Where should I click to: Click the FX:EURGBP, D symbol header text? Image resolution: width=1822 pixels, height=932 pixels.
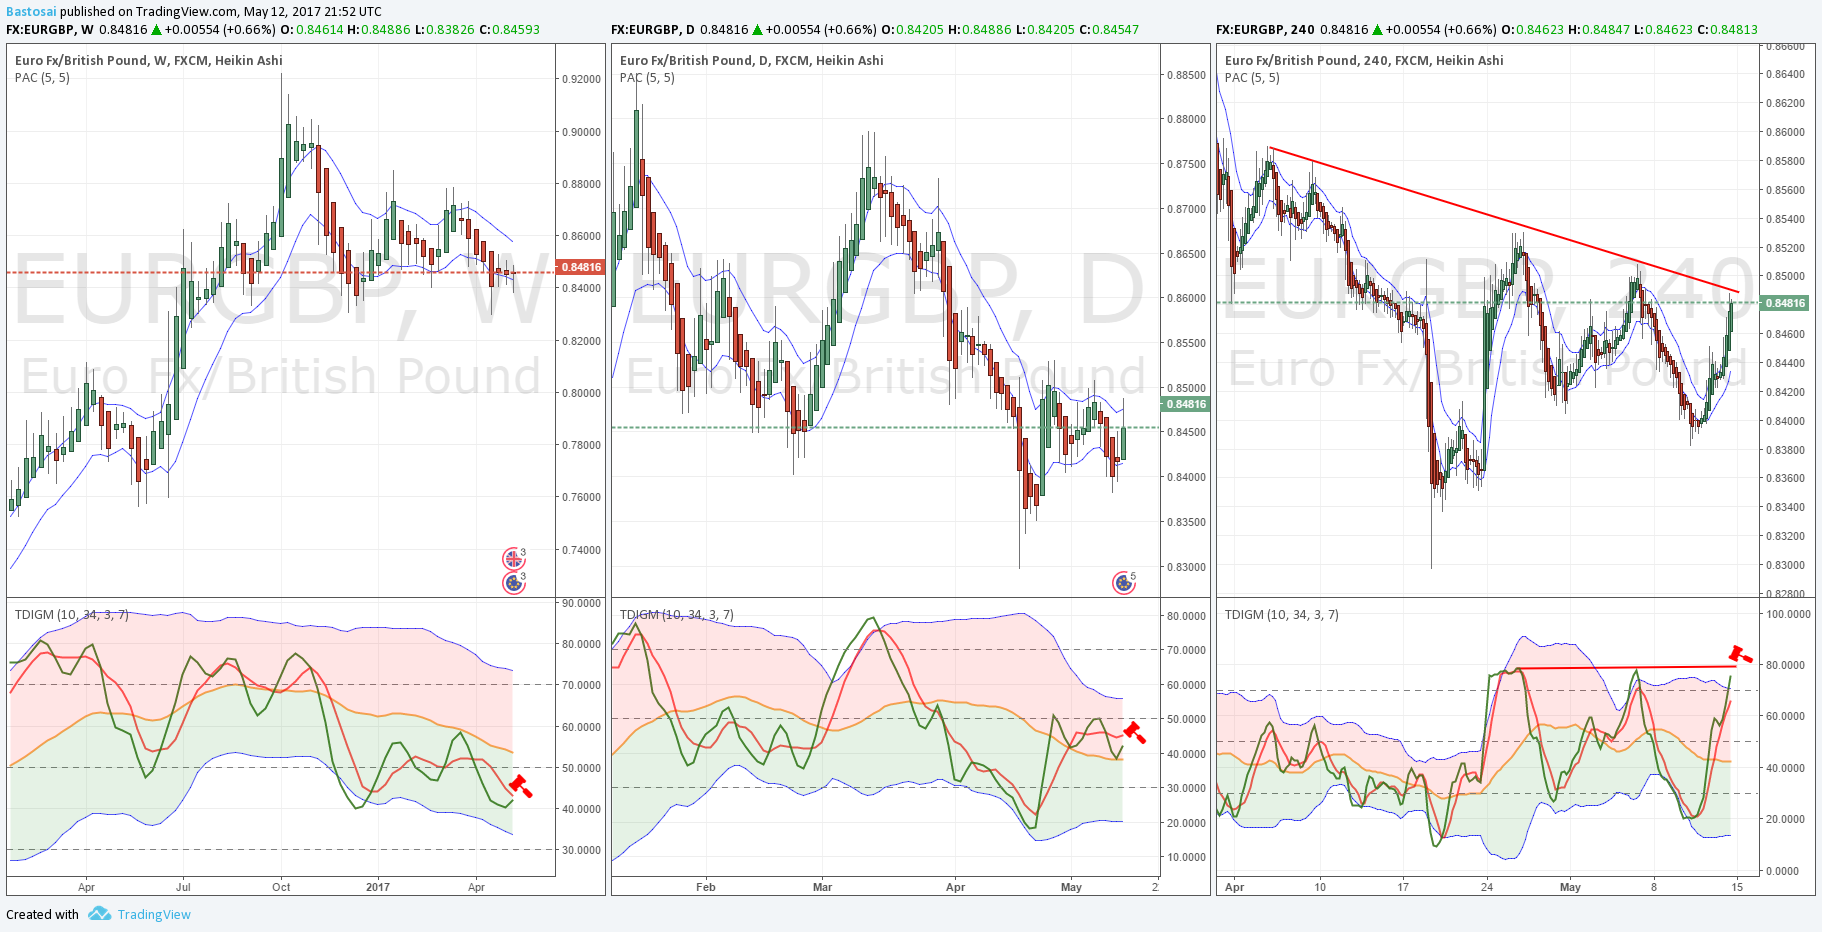[653, 29]
